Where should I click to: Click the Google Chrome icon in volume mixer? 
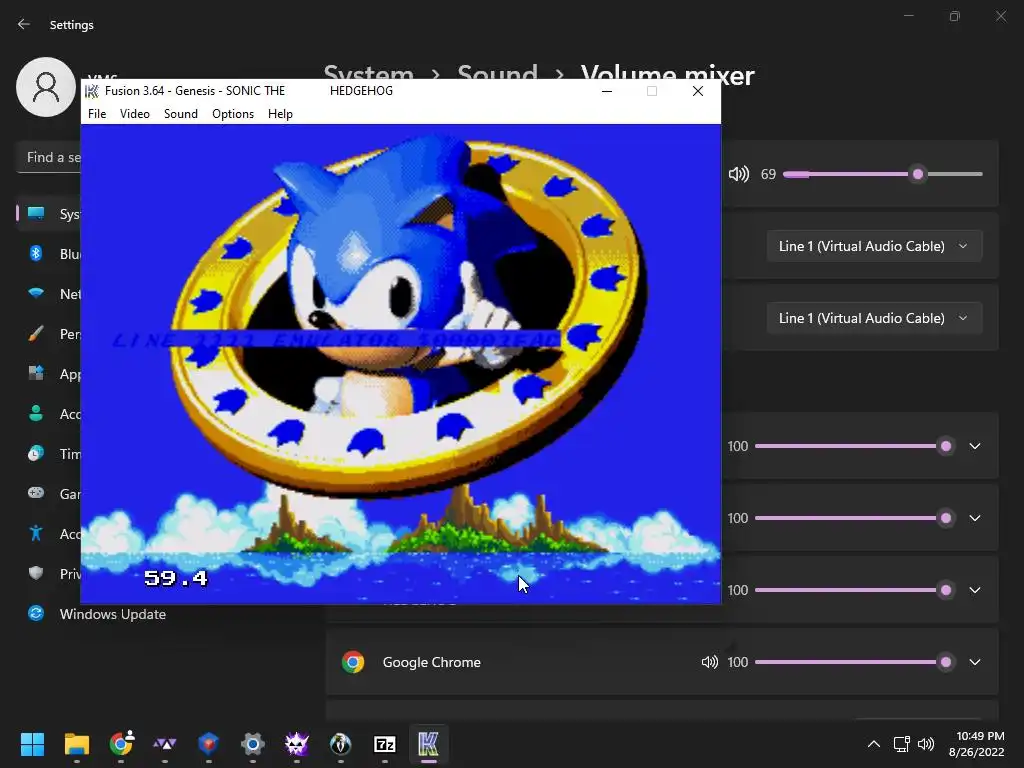pyautogui.click(x=353, y=662)
